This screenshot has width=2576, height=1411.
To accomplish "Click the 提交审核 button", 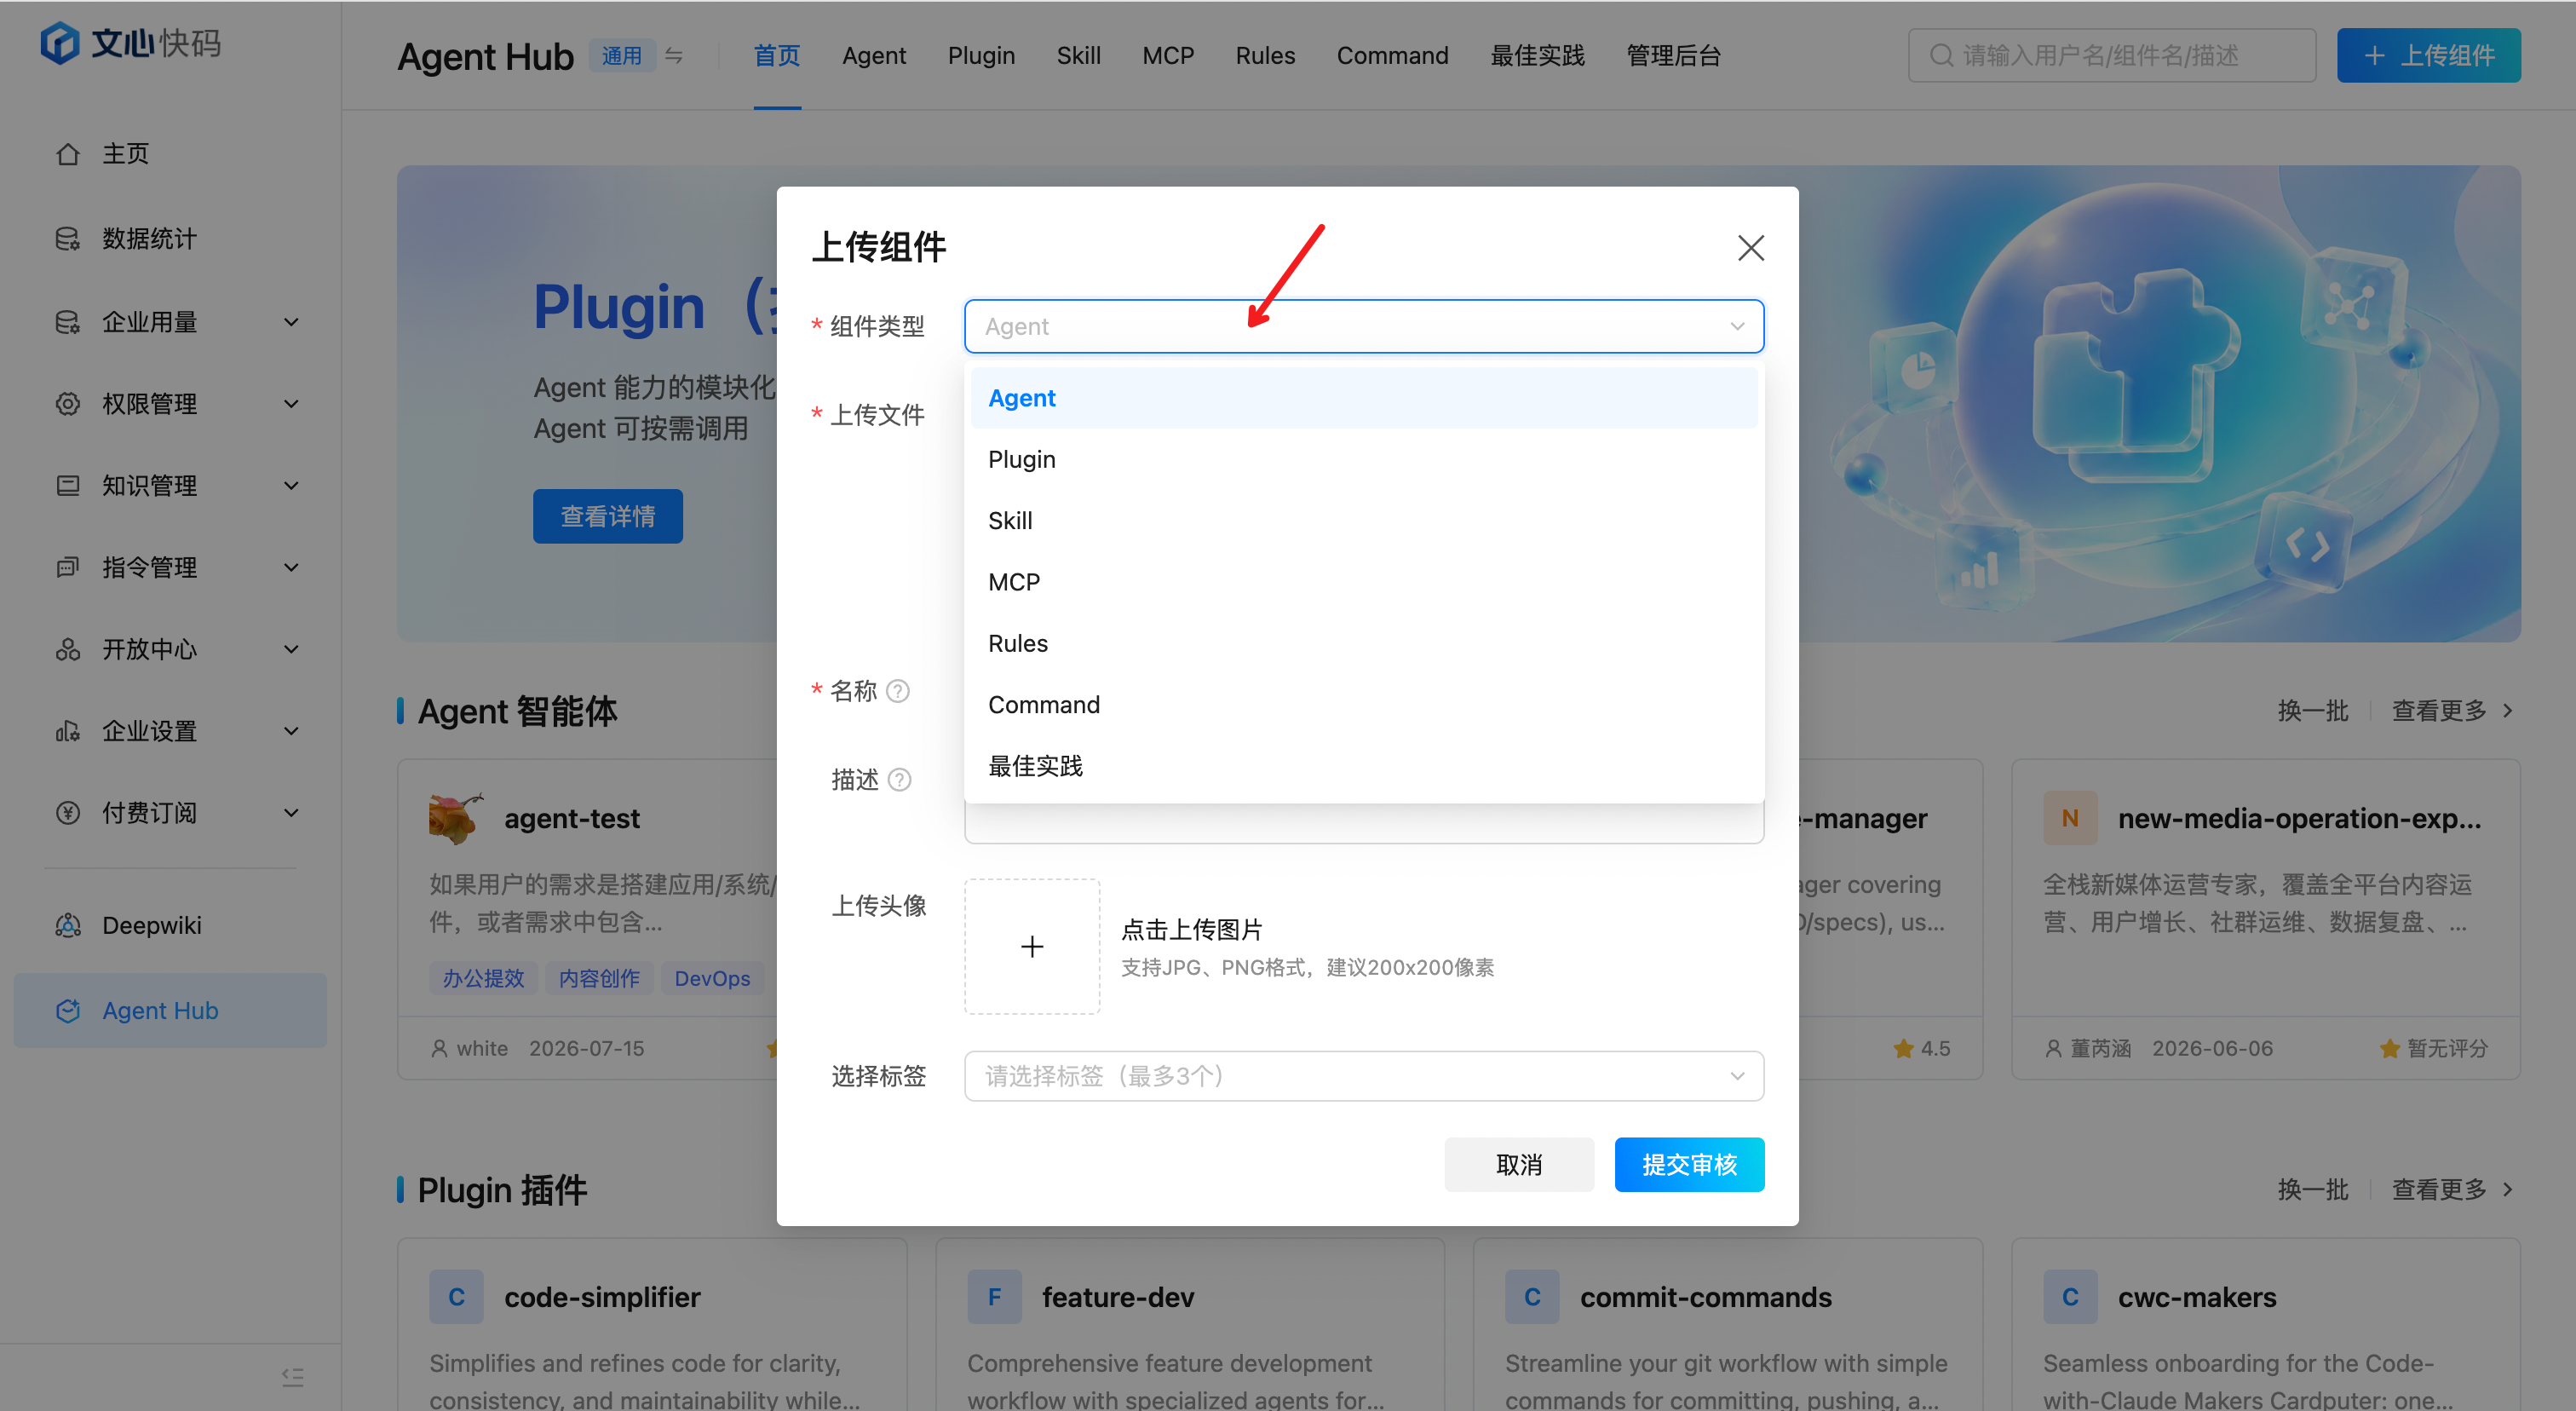I will [1689, 1164].
